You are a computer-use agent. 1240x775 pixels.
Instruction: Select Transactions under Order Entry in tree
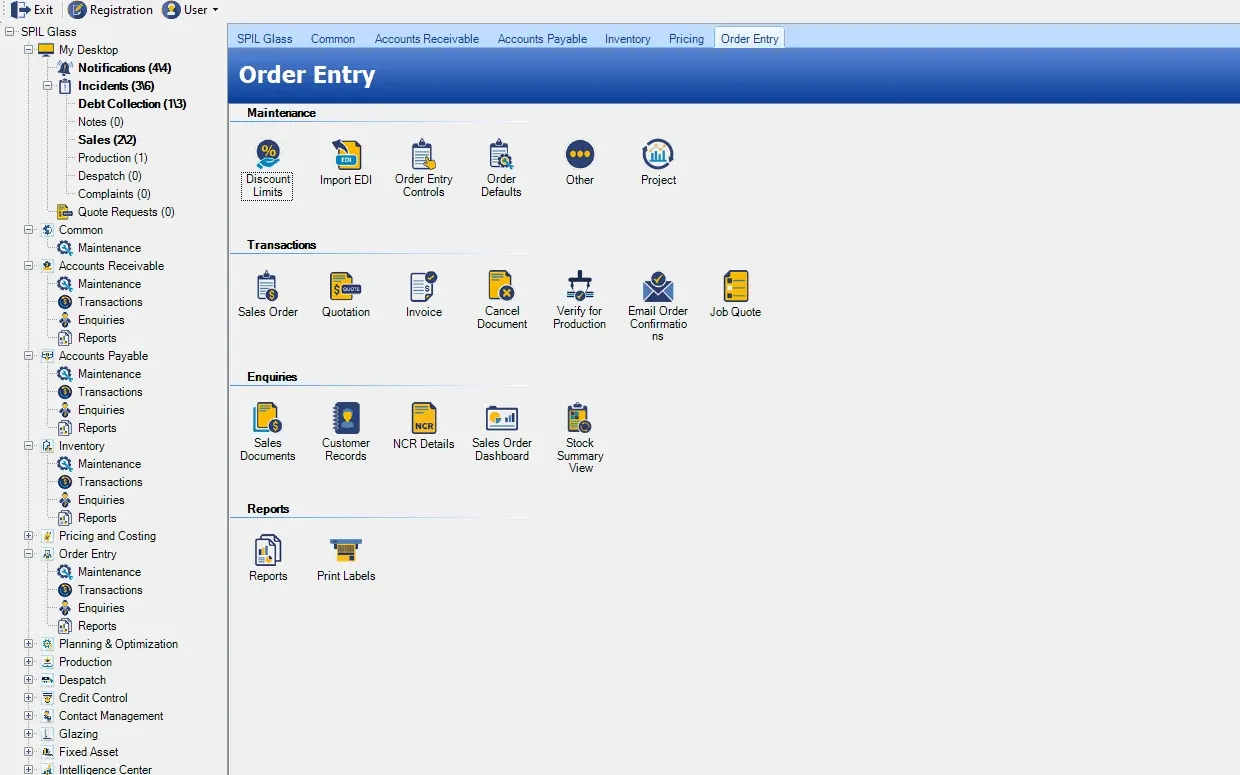tap(110, 590)
